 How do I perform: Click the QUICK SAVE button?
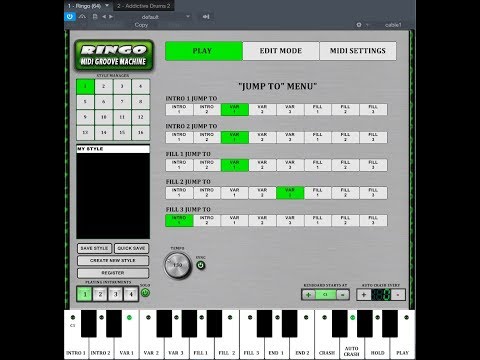click(131, 248)
